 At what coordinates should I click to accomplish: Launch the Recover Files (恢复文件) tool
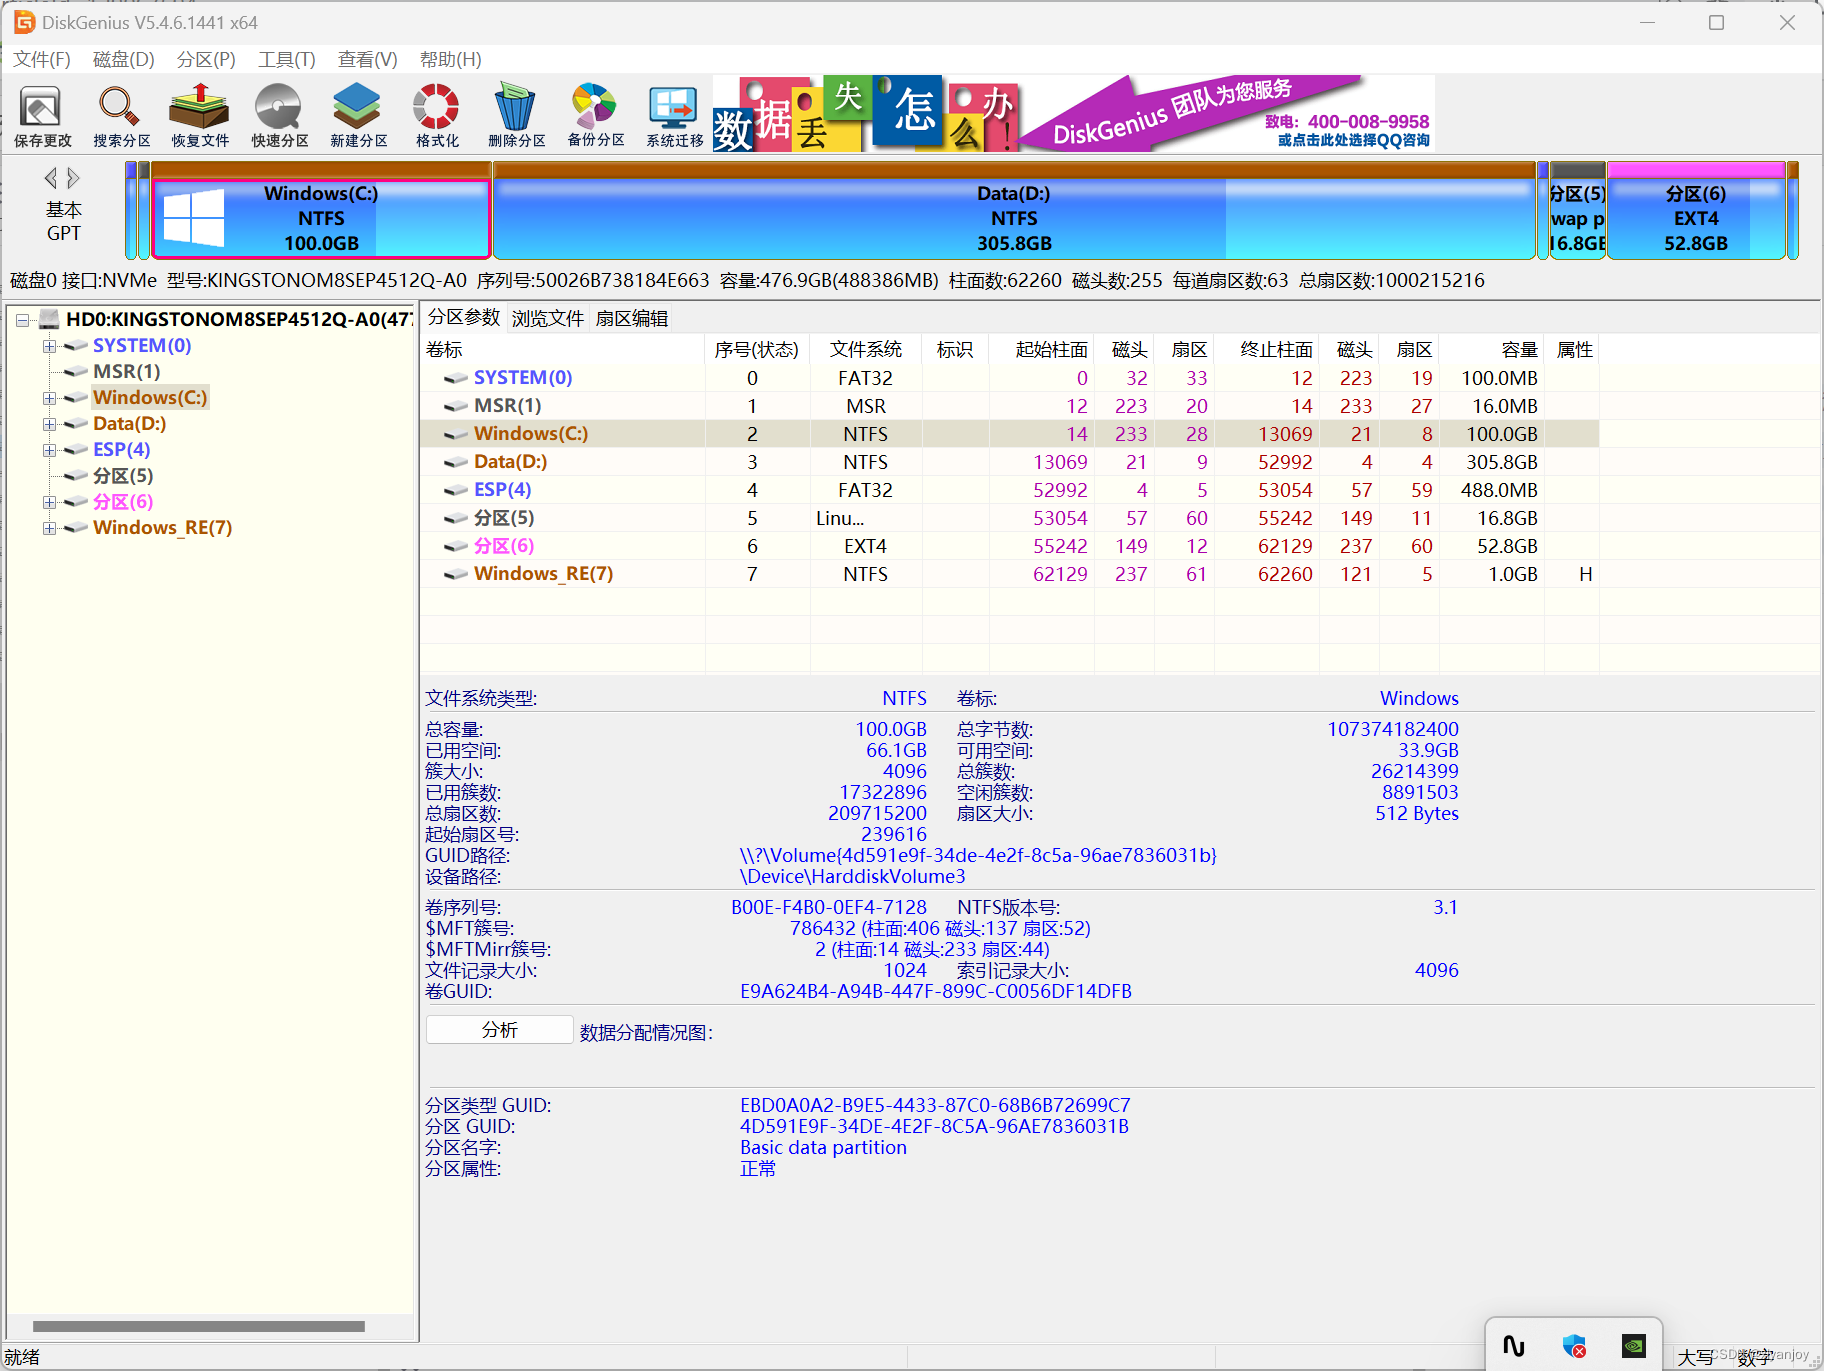[200, 115]
